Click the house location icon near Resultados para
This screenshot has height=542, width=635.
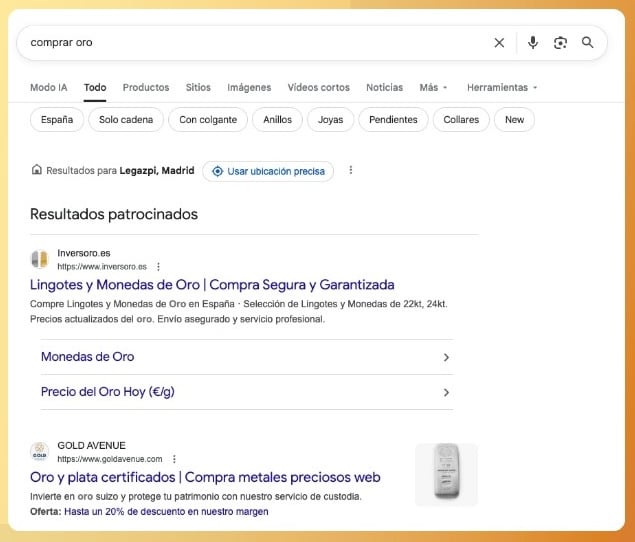[36, 170]
